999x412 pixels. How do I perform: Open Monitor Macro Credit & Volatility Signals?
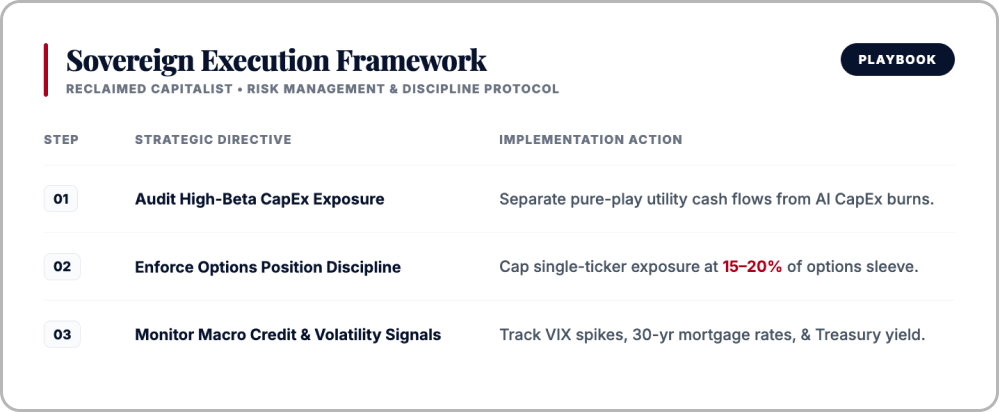[x=288, y=334]
